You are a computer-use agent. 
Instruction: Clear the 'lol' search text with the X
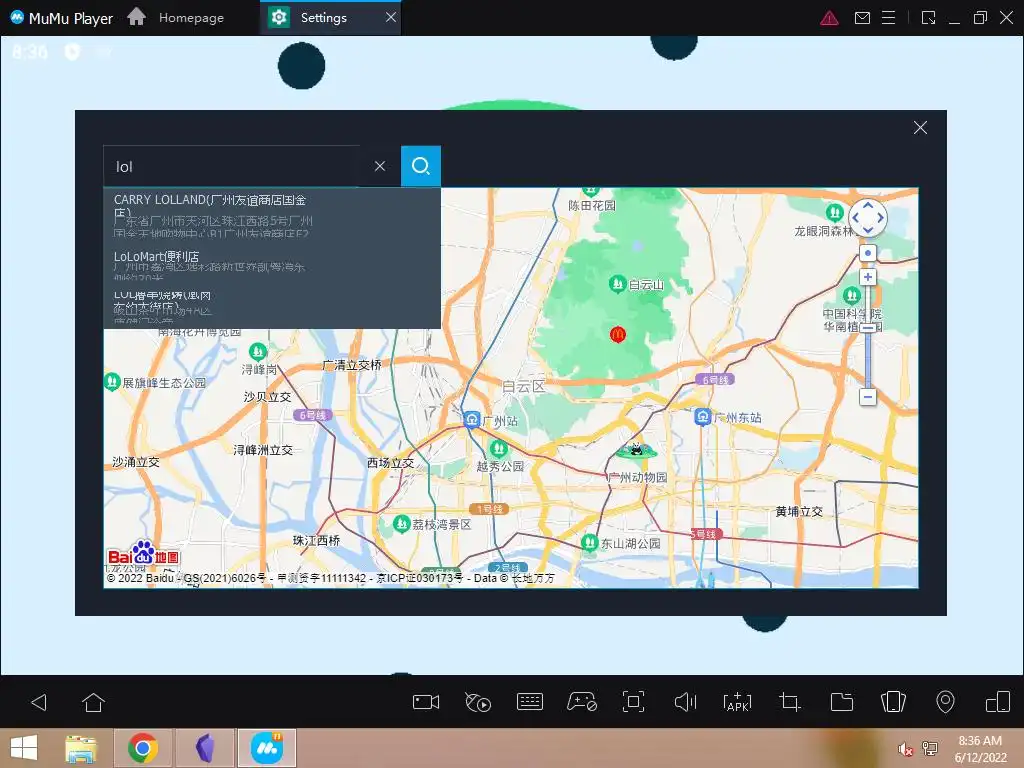point(380,167)
